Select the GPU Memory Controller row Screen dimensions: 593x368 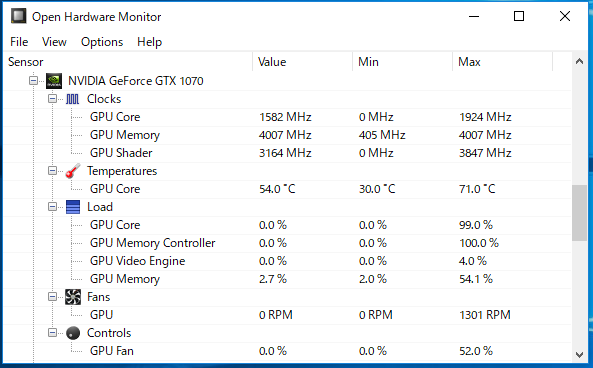click(x=287, y=243)
